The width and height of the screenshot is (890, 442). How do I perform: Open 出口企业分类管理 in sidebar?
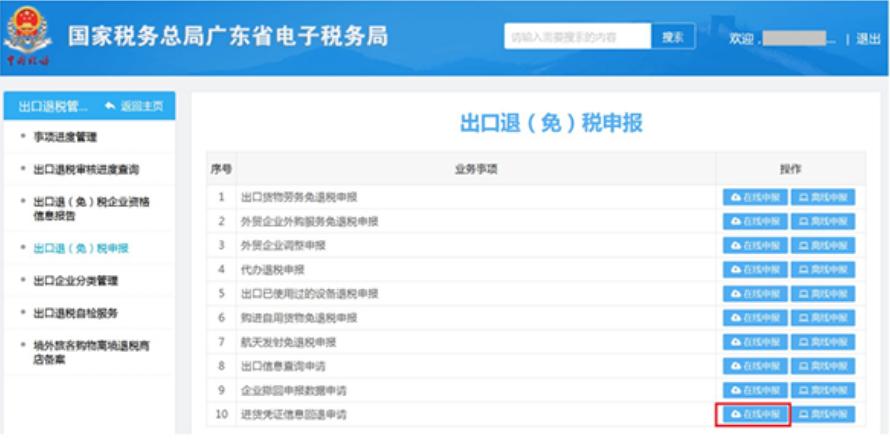coord(75,280)
